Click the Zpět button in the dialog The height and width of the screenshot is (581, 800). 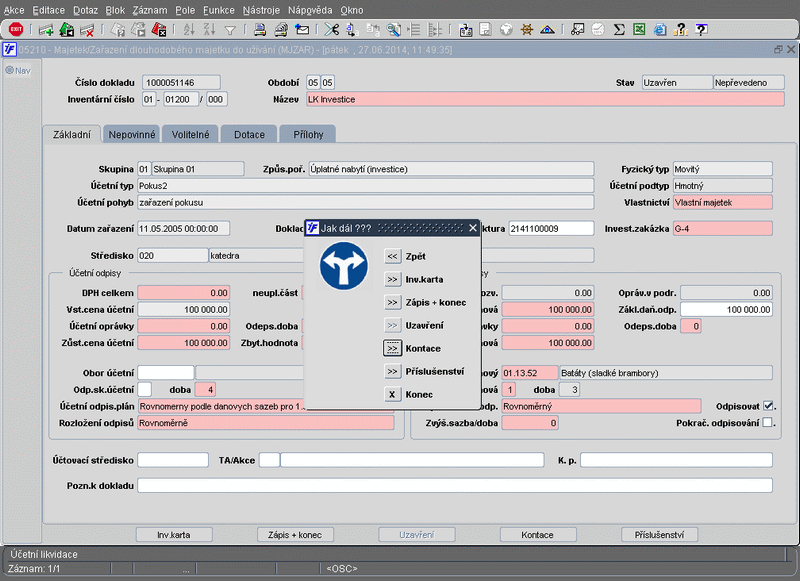[x=393, y=256]
